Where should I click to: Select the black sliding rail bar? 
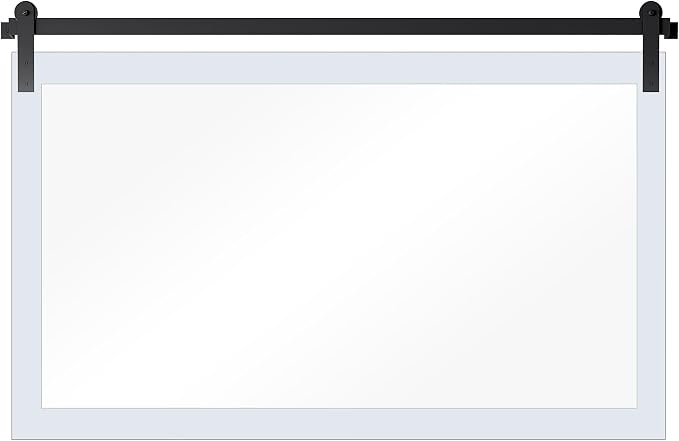point(339,27)
